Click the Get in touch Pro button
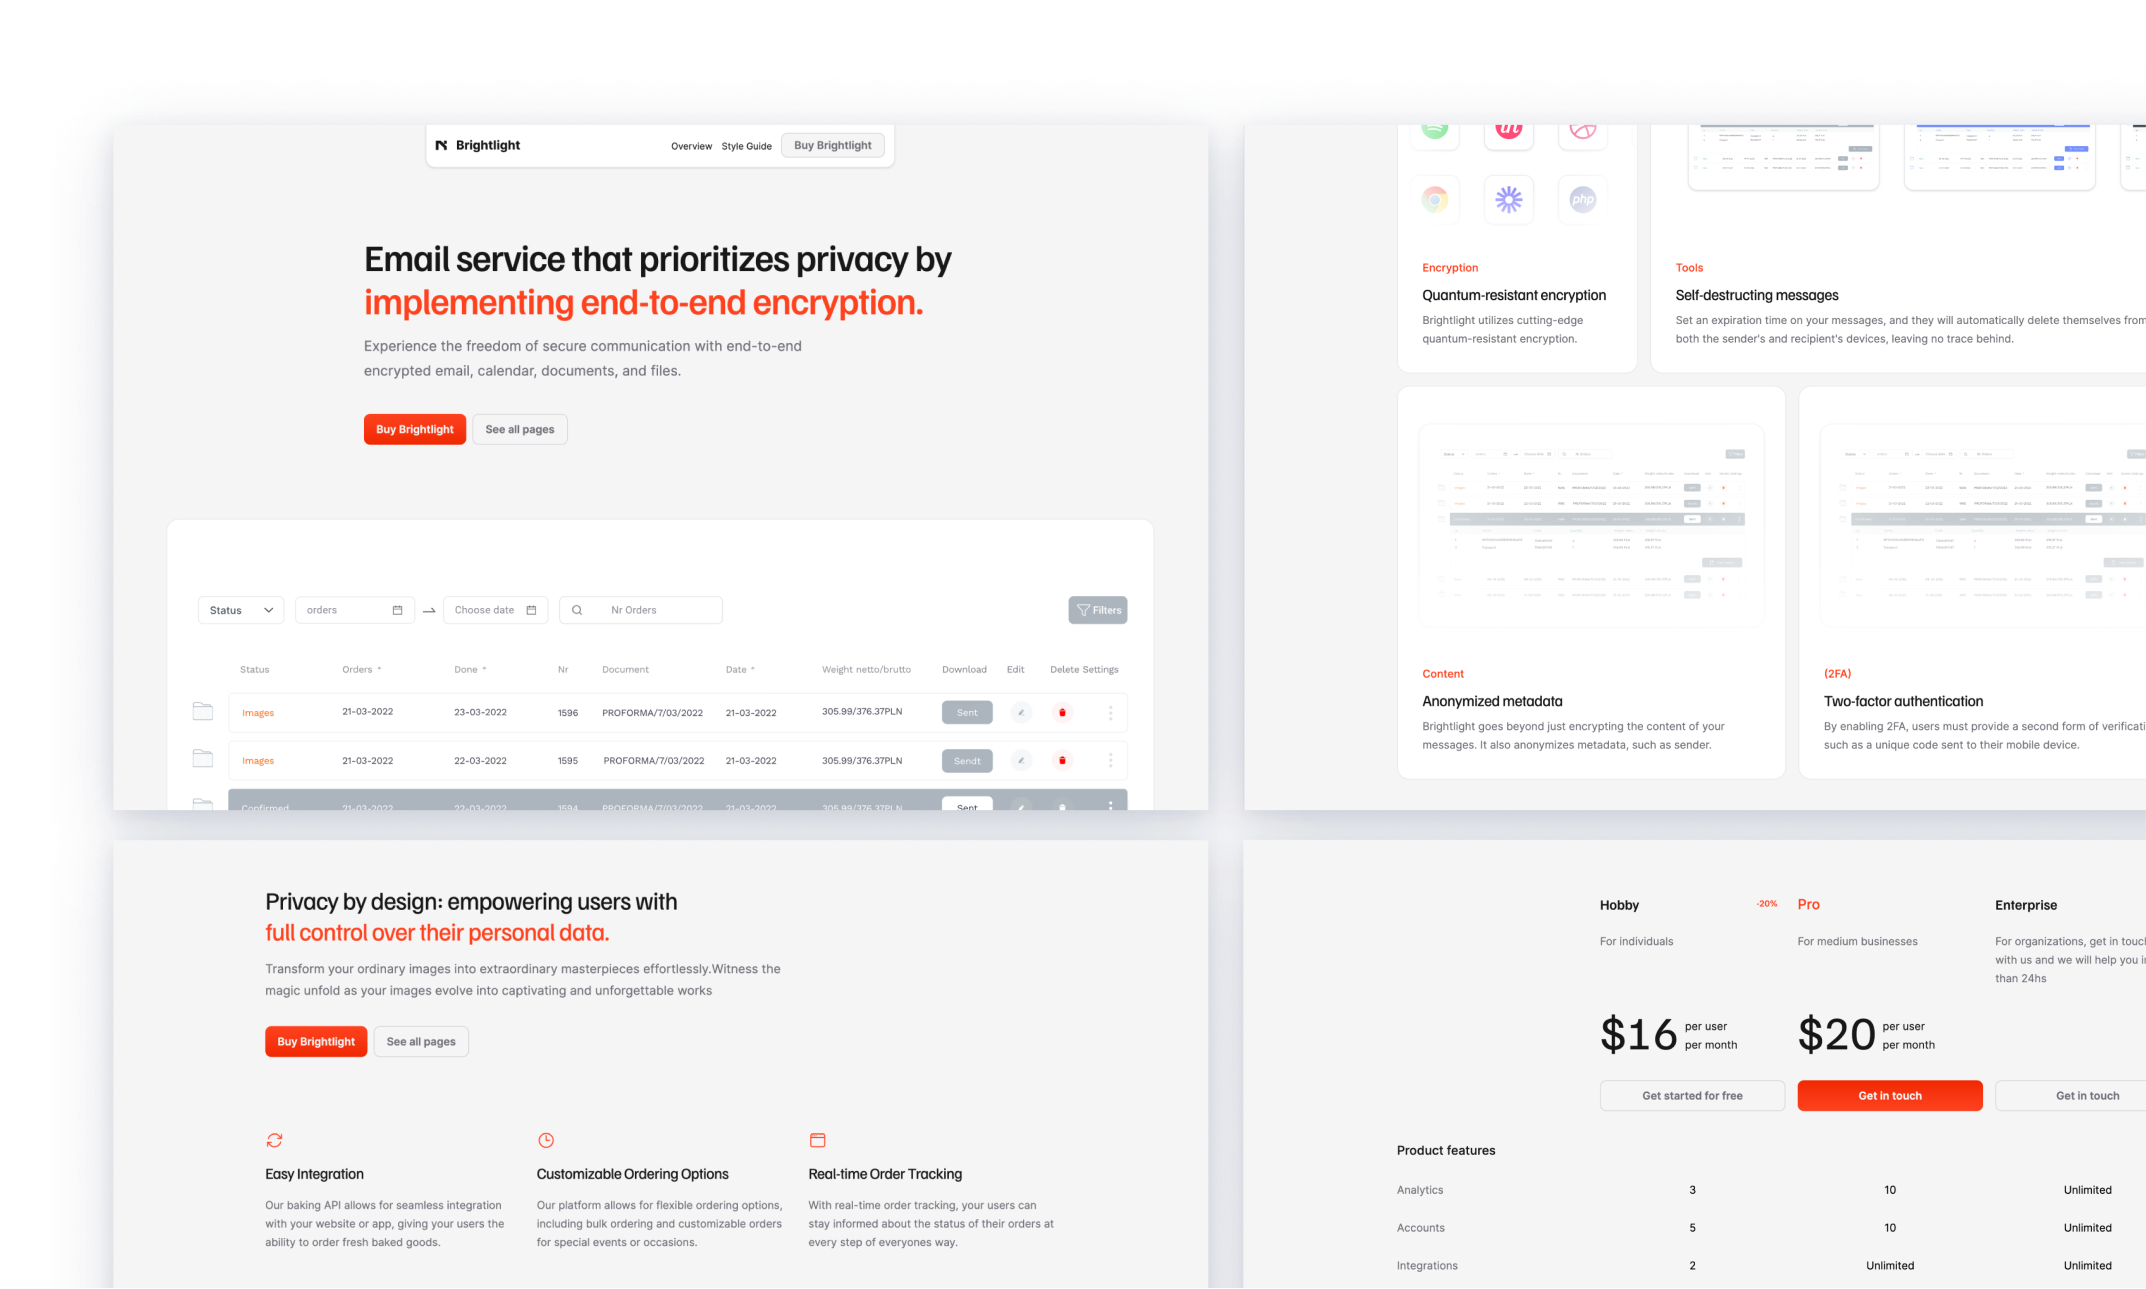Viewport: 2146px width, 1289px height. click(x=1887, y=1094)
